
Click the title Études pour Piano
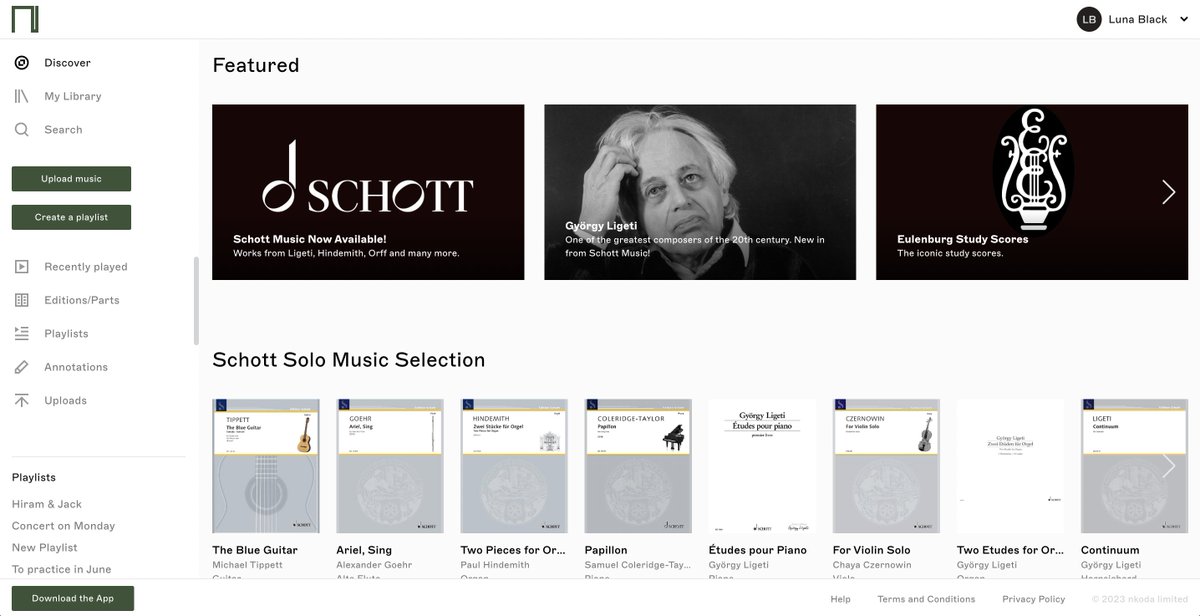click(x=757, y=550)
